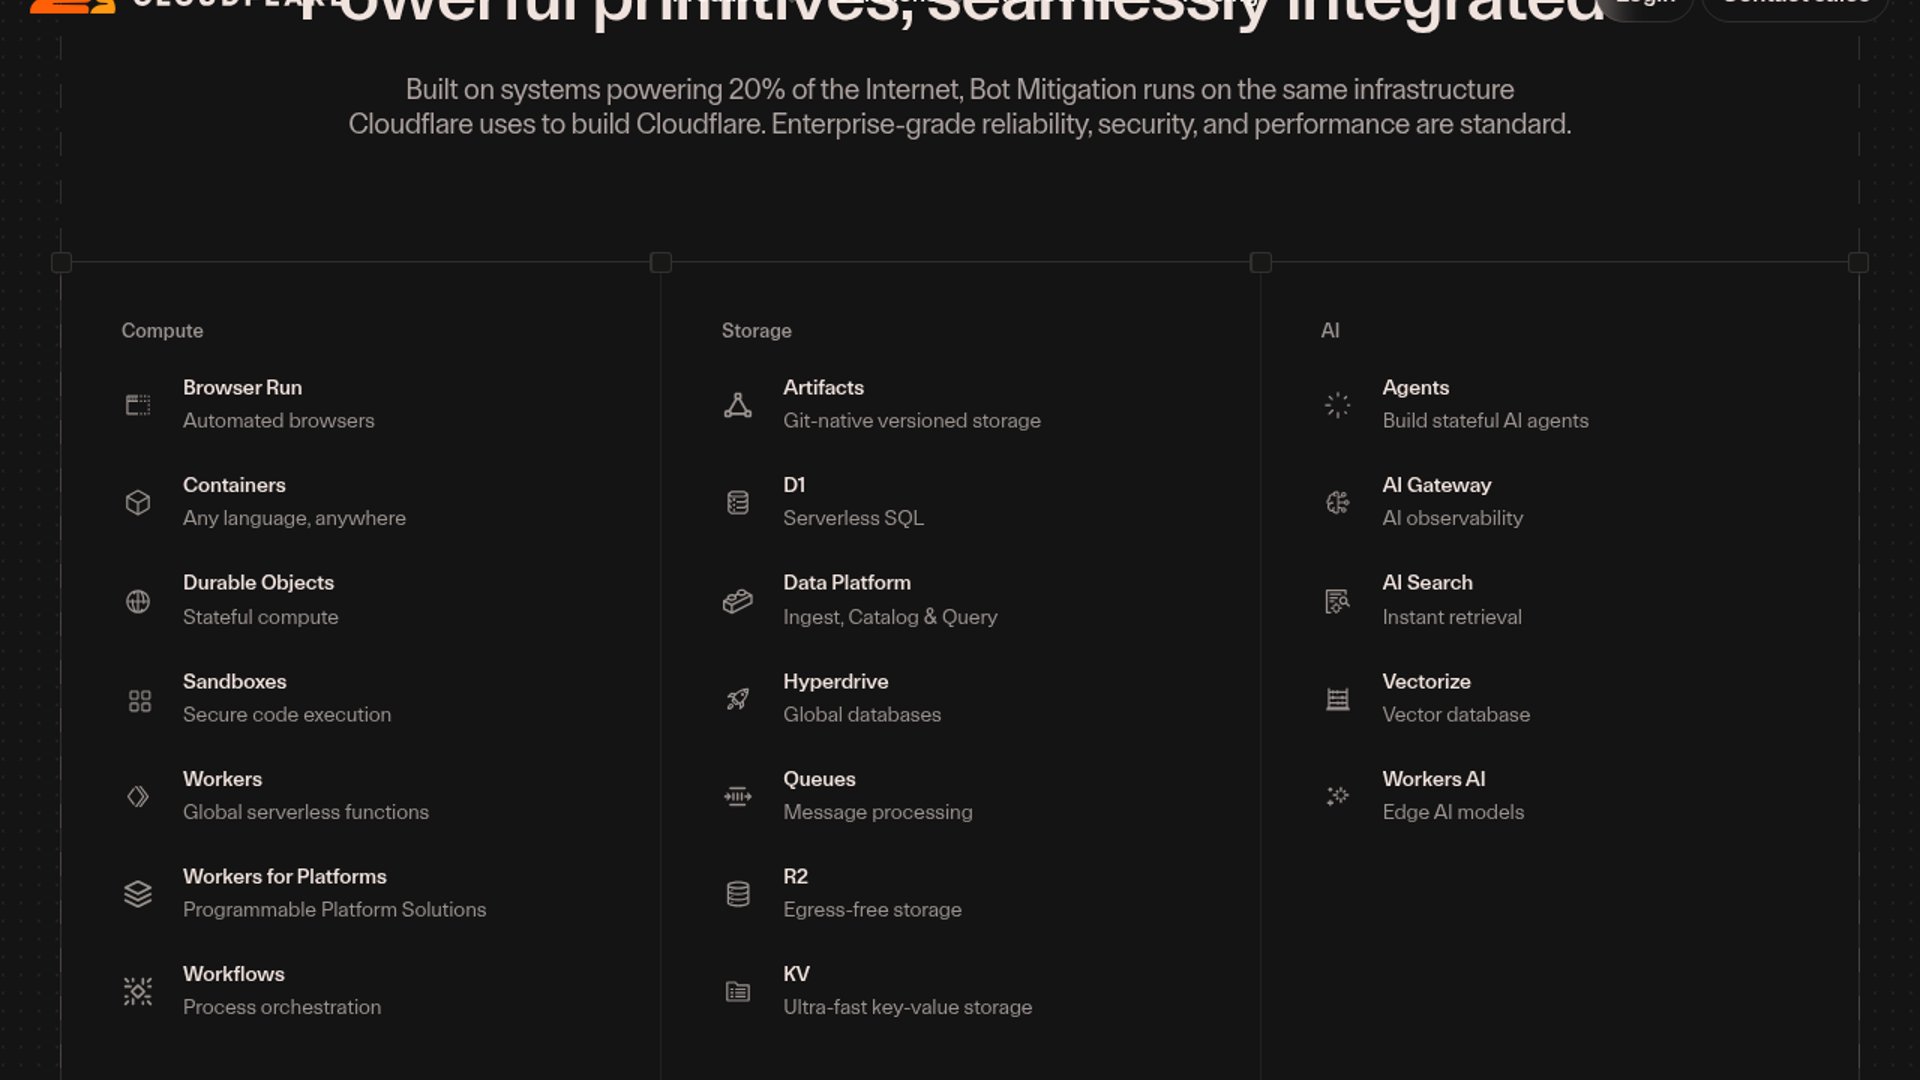Select the R2 product title
Viewport: 1920px width, 1080px height.
(x=795, y=877)
